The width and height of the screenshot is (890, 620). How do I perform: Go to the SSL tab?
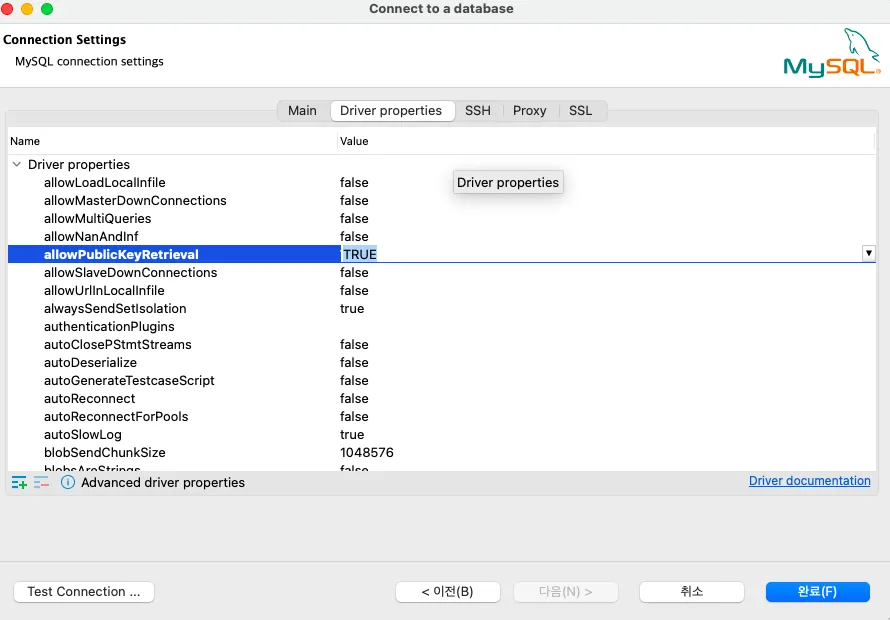click(581, 111)
